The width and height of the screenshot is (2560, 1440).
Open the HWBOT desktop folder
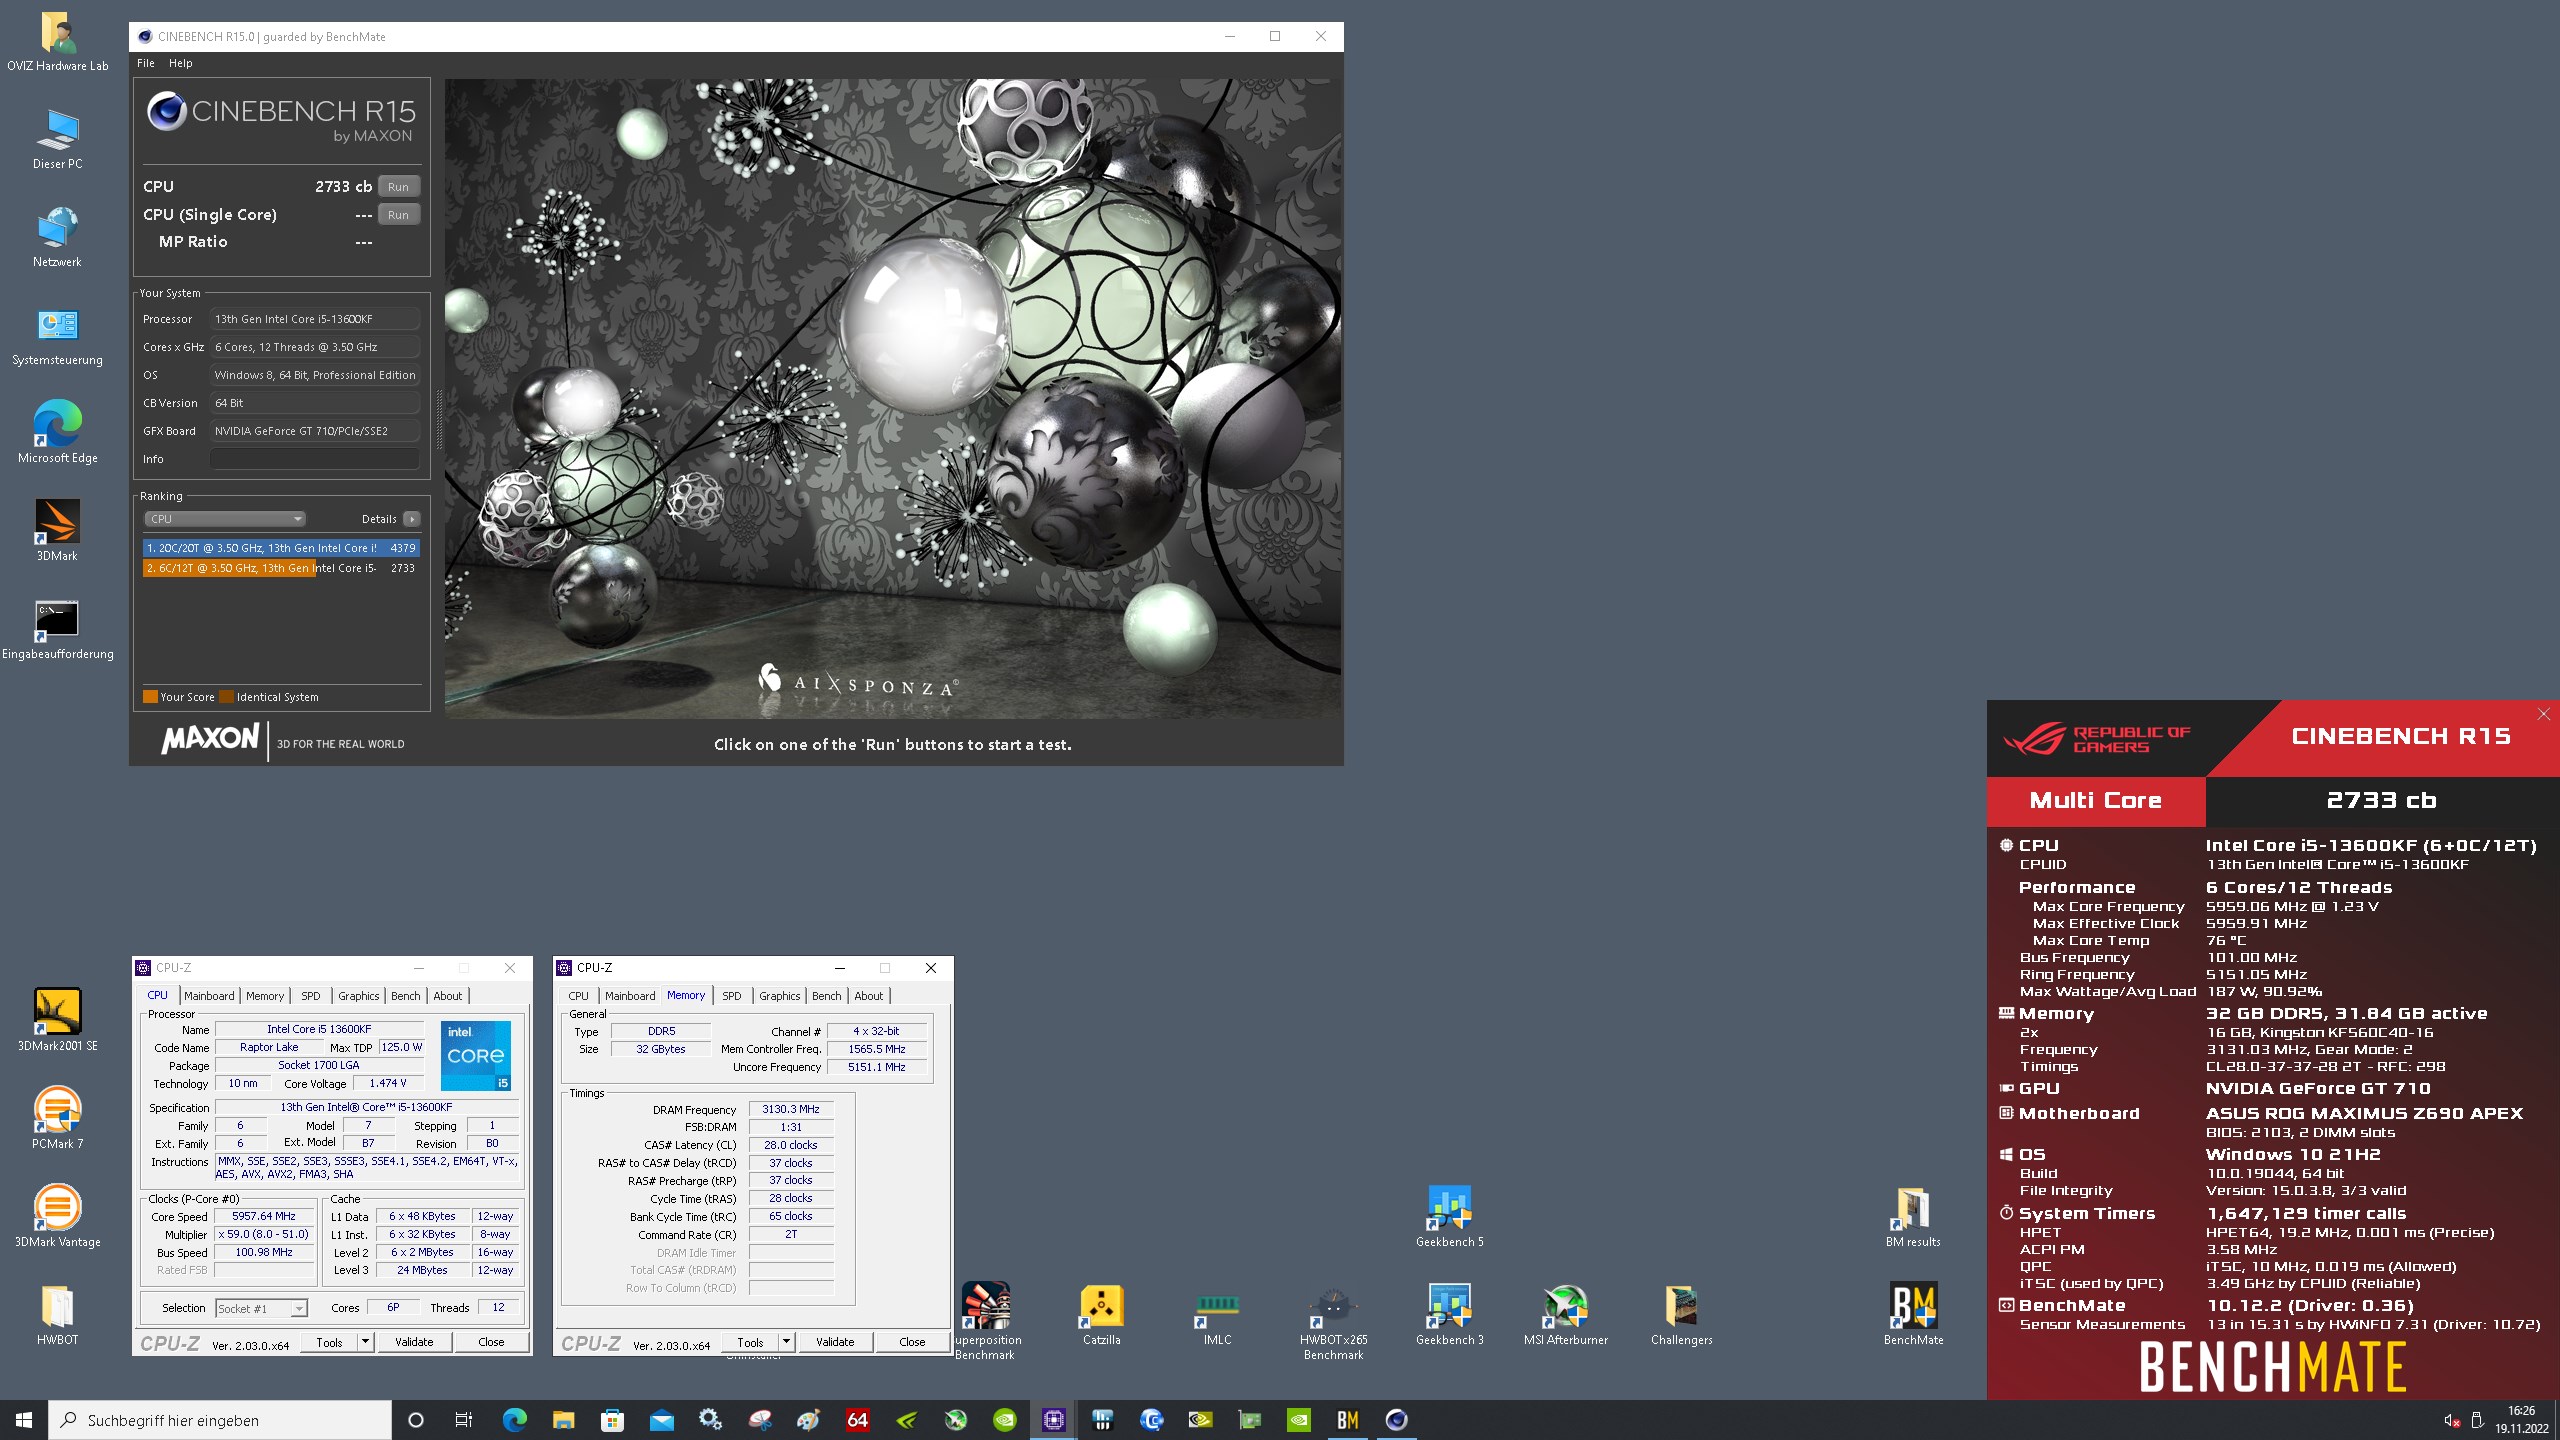click(57, 1313)
